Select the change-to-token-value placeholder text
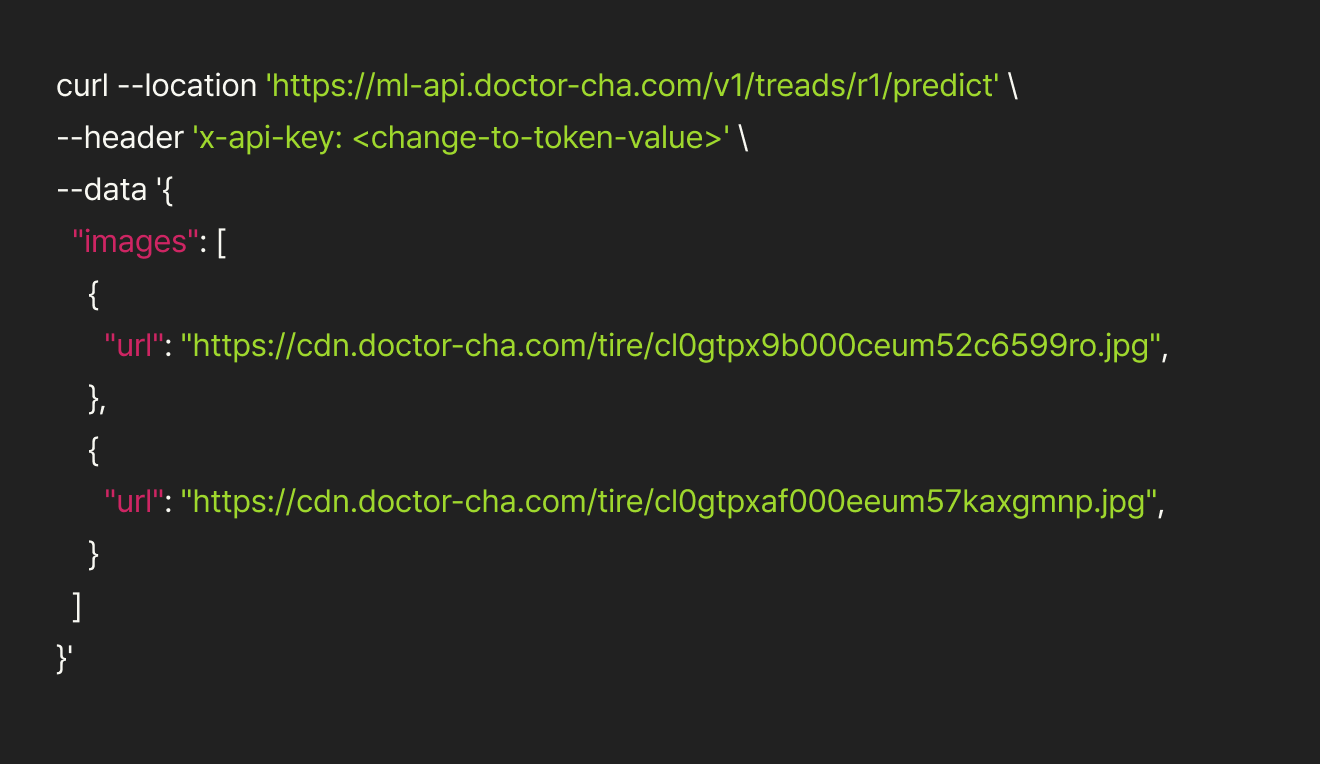This screenshot has width=1320, height=764. [x=537, y=138]
